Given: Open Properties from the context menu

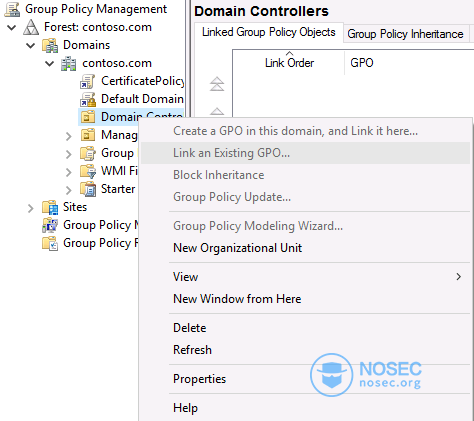Looking at the screenshot, I should tap(305, 379).
